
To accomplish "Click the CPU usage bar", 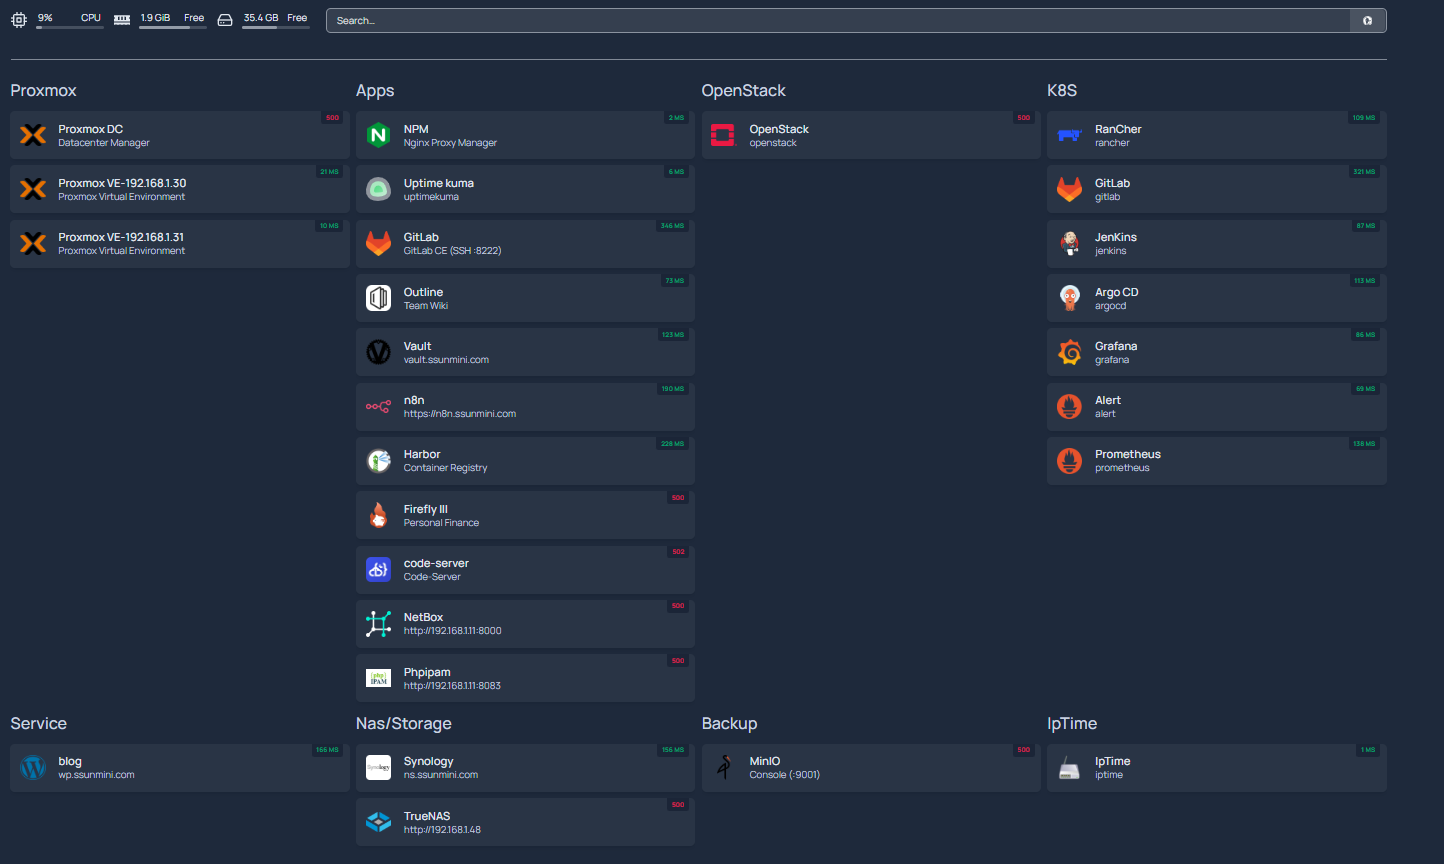I will tap(70, 27).
